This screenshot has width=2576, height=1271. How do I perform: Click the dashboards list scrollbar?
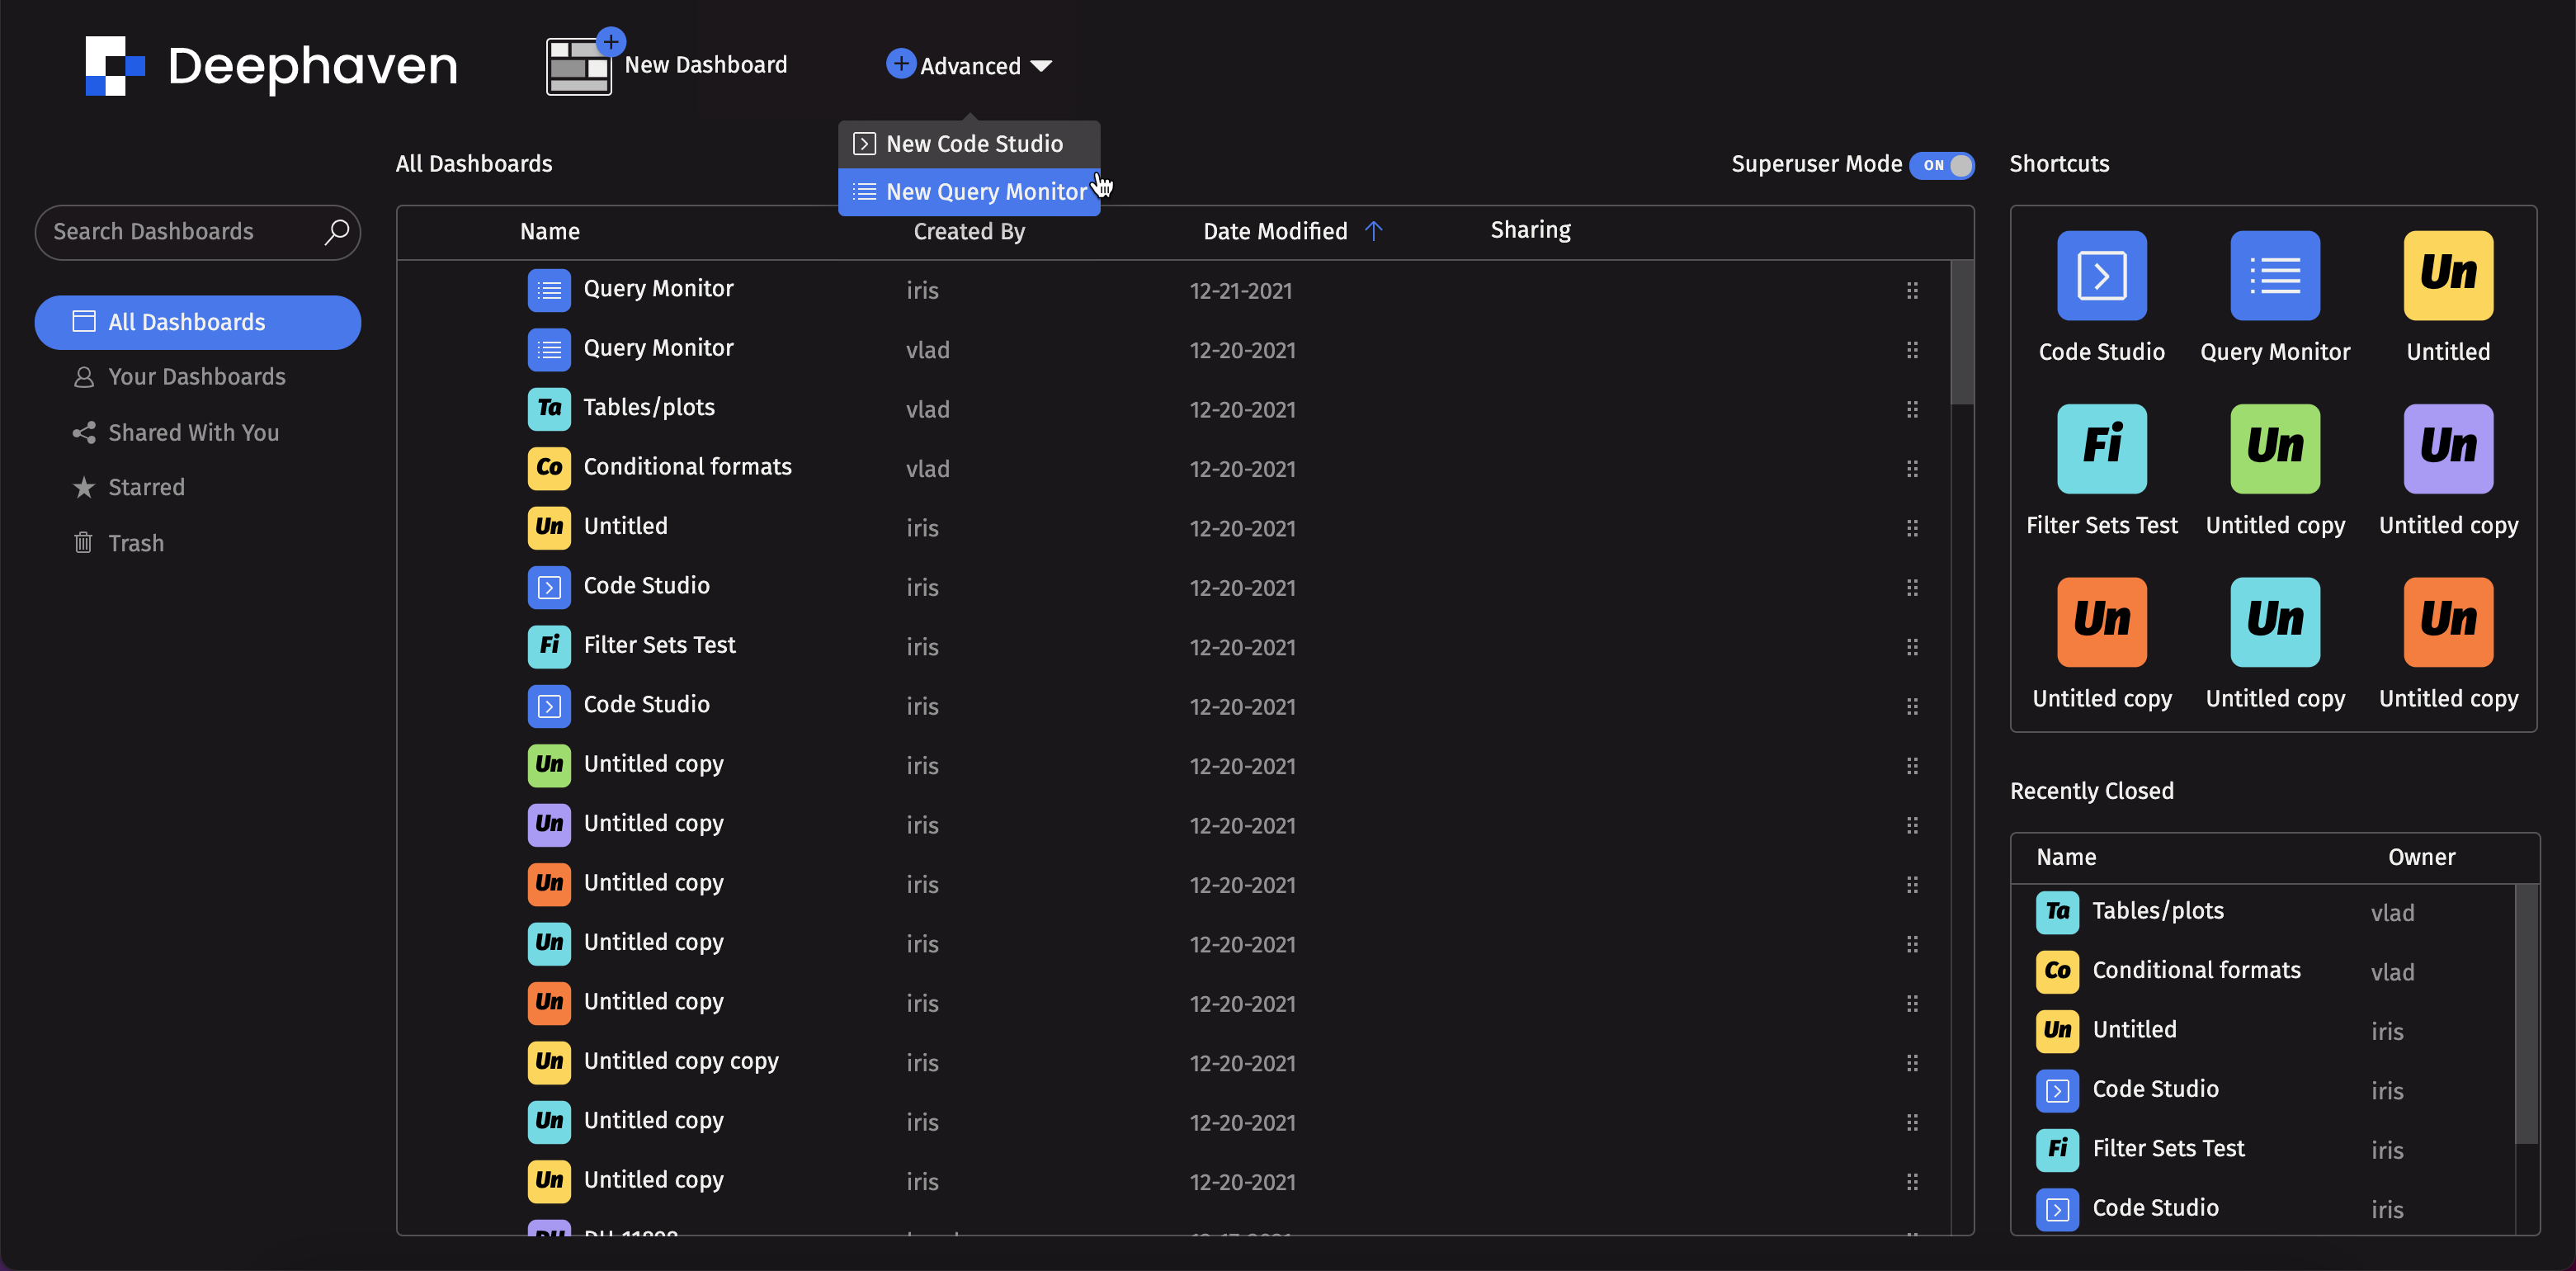point(1961,333)
